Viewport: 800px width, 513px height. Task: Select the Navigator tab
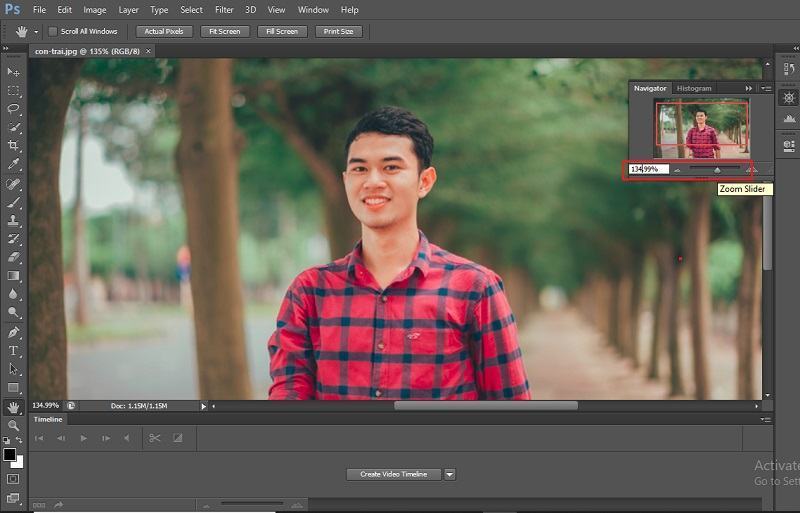click(x=650, y=88)
